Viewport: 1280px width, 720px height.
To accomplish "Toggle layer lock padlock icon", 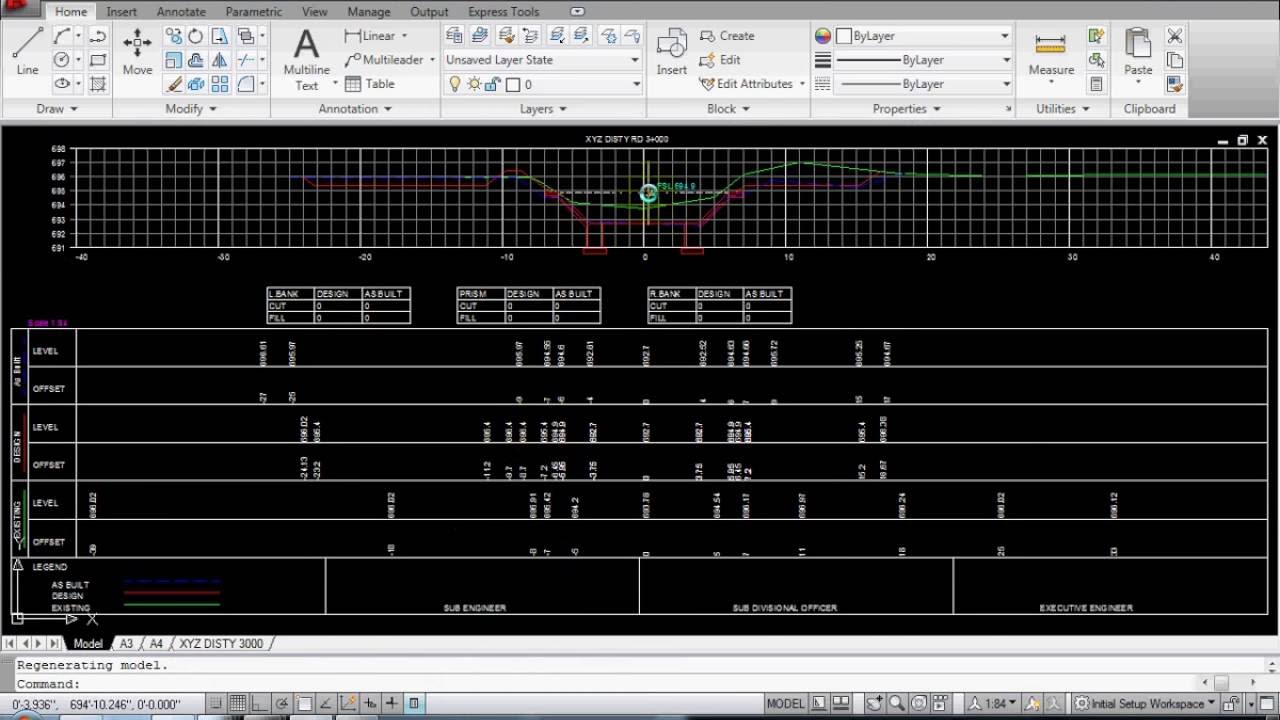I will 492,85.
